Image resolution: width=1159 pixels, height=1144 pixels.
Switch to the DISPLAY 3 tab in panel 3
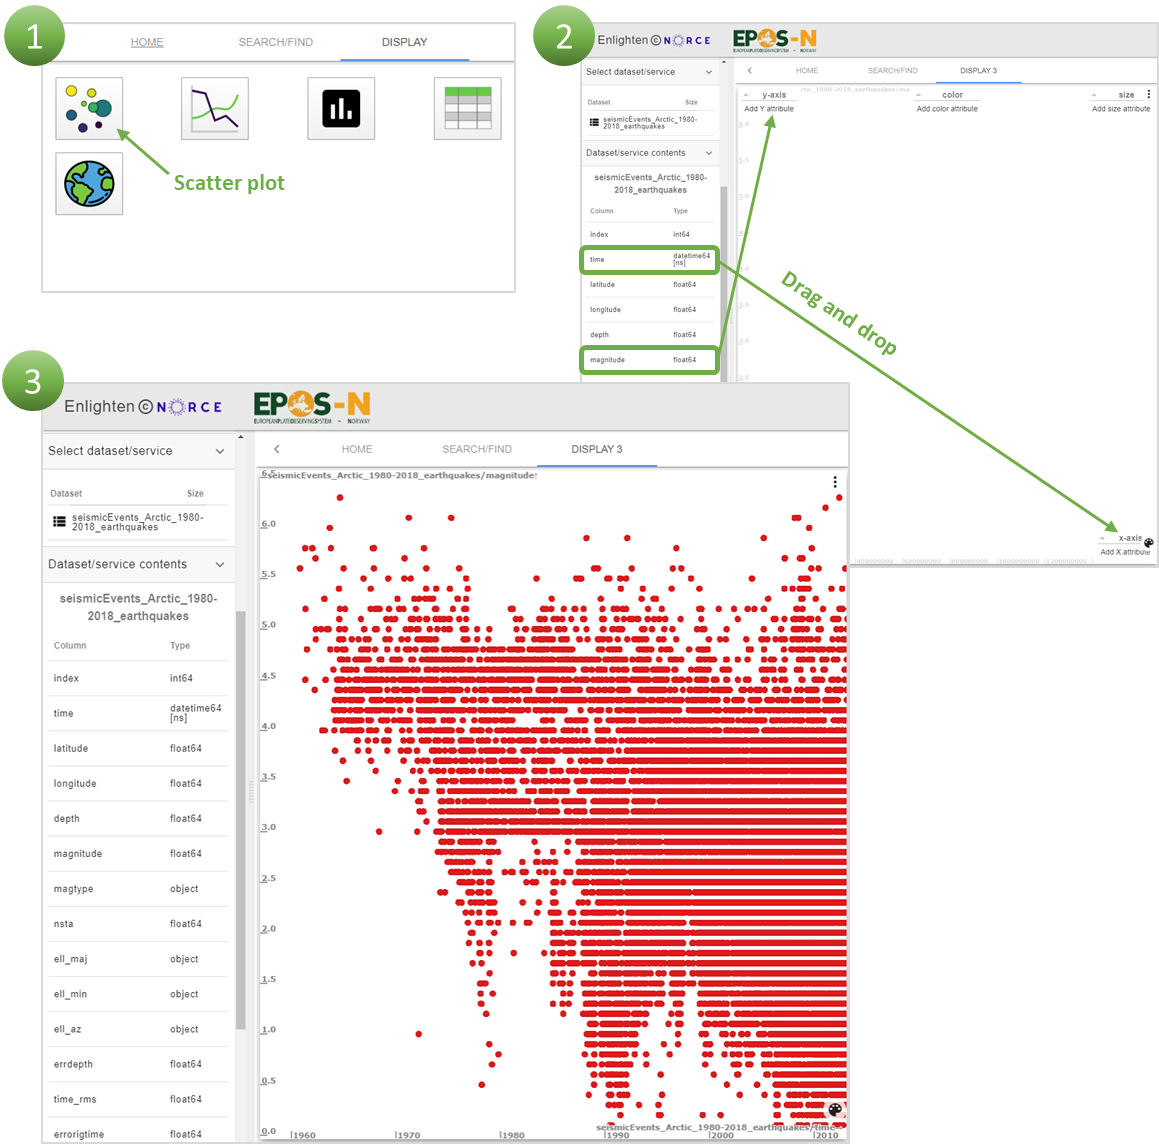(597, 449)
